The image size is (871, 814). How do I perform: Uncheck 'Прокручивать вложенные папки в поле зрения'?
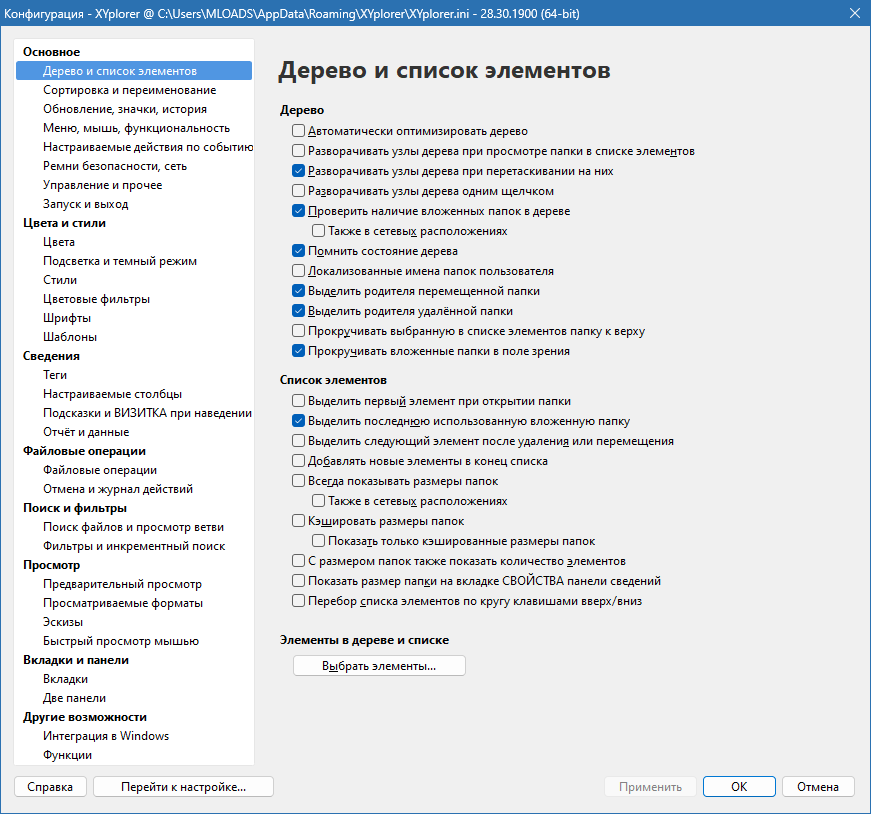point(298,351)
